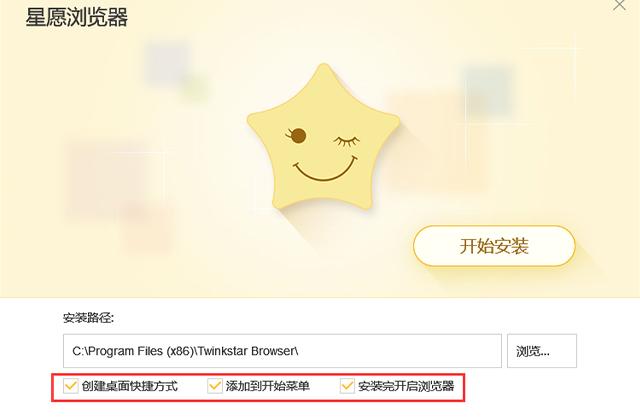Screen dimensions: 640x420
Task: Open folder picker via 浏览... button
Action: tap(542, 351)
